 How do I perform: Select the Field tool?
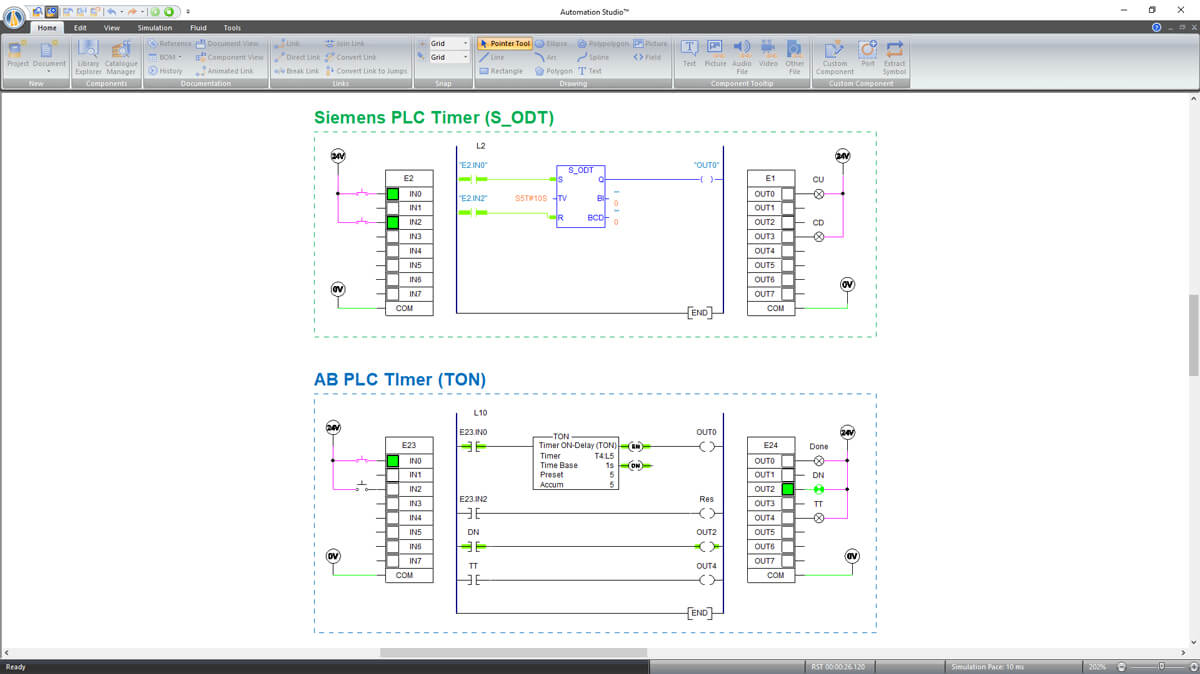[647, 57]
